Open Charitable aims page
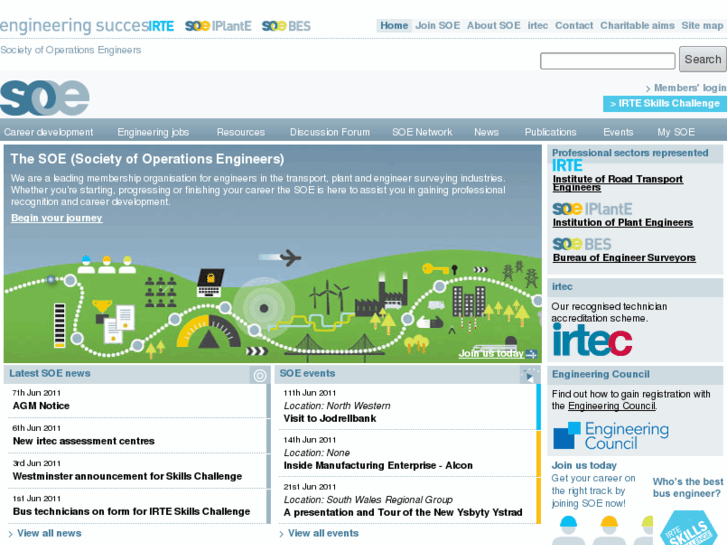 [637, 26]
